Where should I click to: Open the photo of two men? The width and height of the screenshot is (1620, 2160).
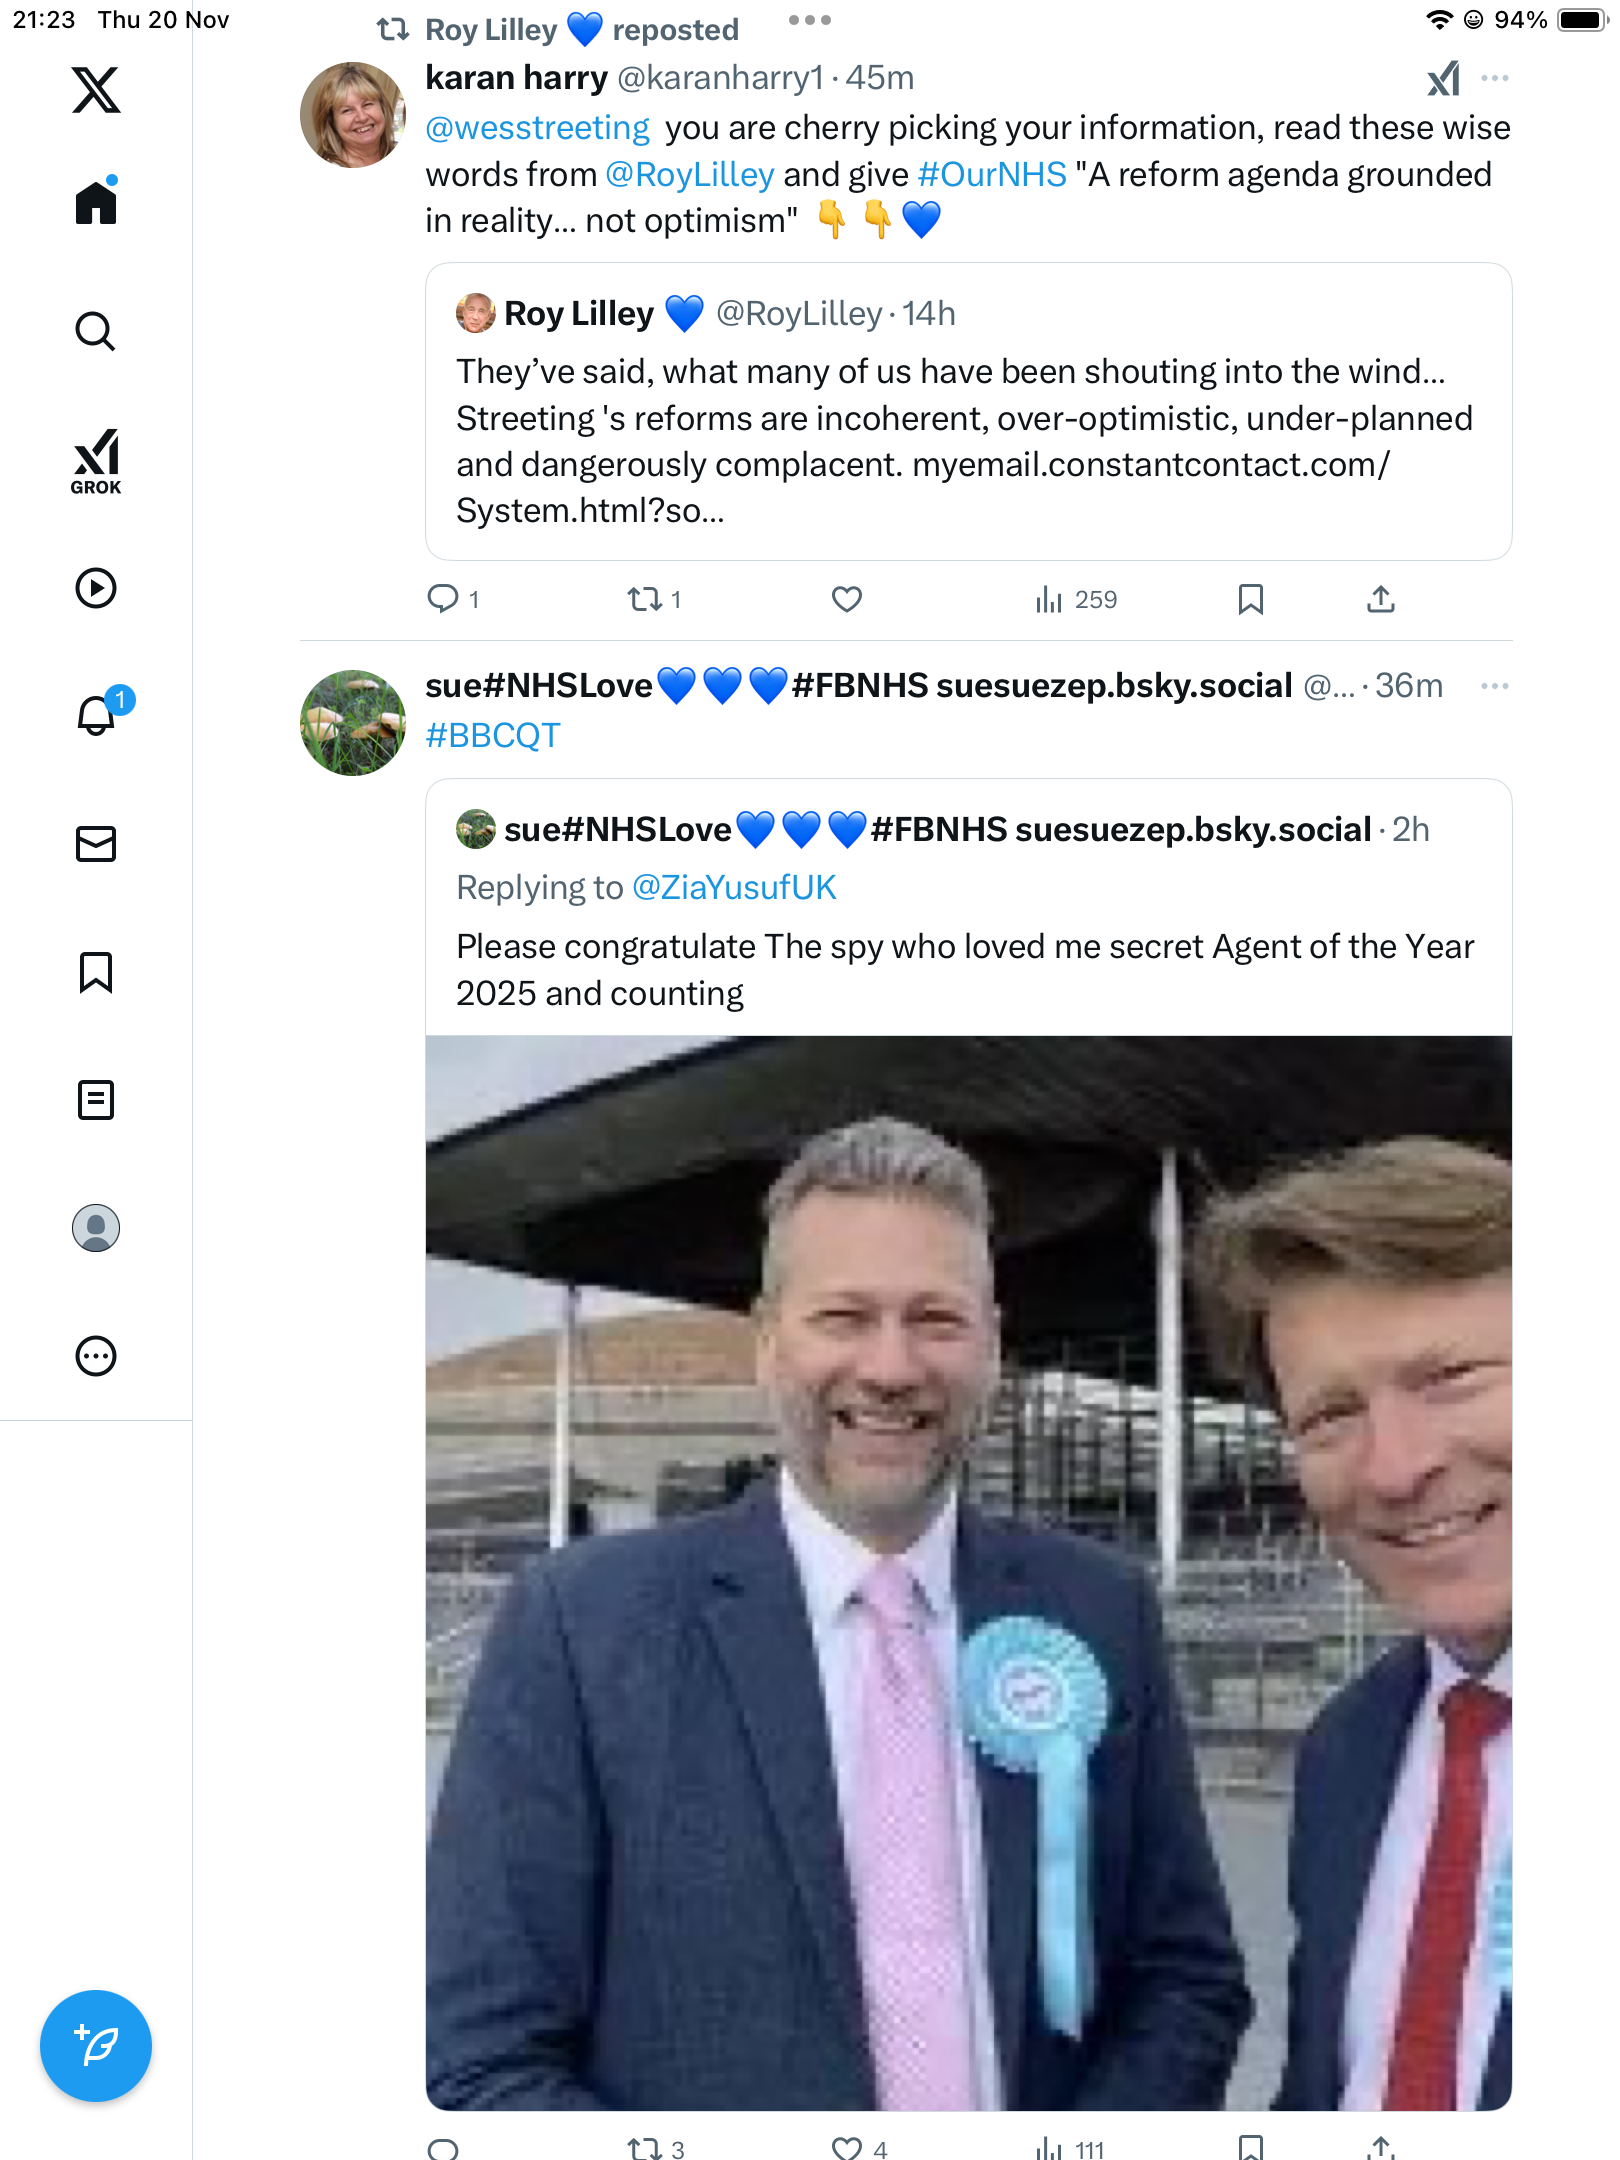[x=968, y=1572]
